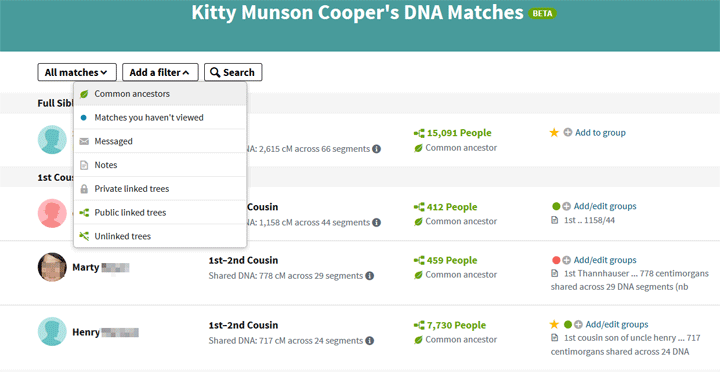Toggle the gold star on Henry's match row

click(x=554, y=325)
